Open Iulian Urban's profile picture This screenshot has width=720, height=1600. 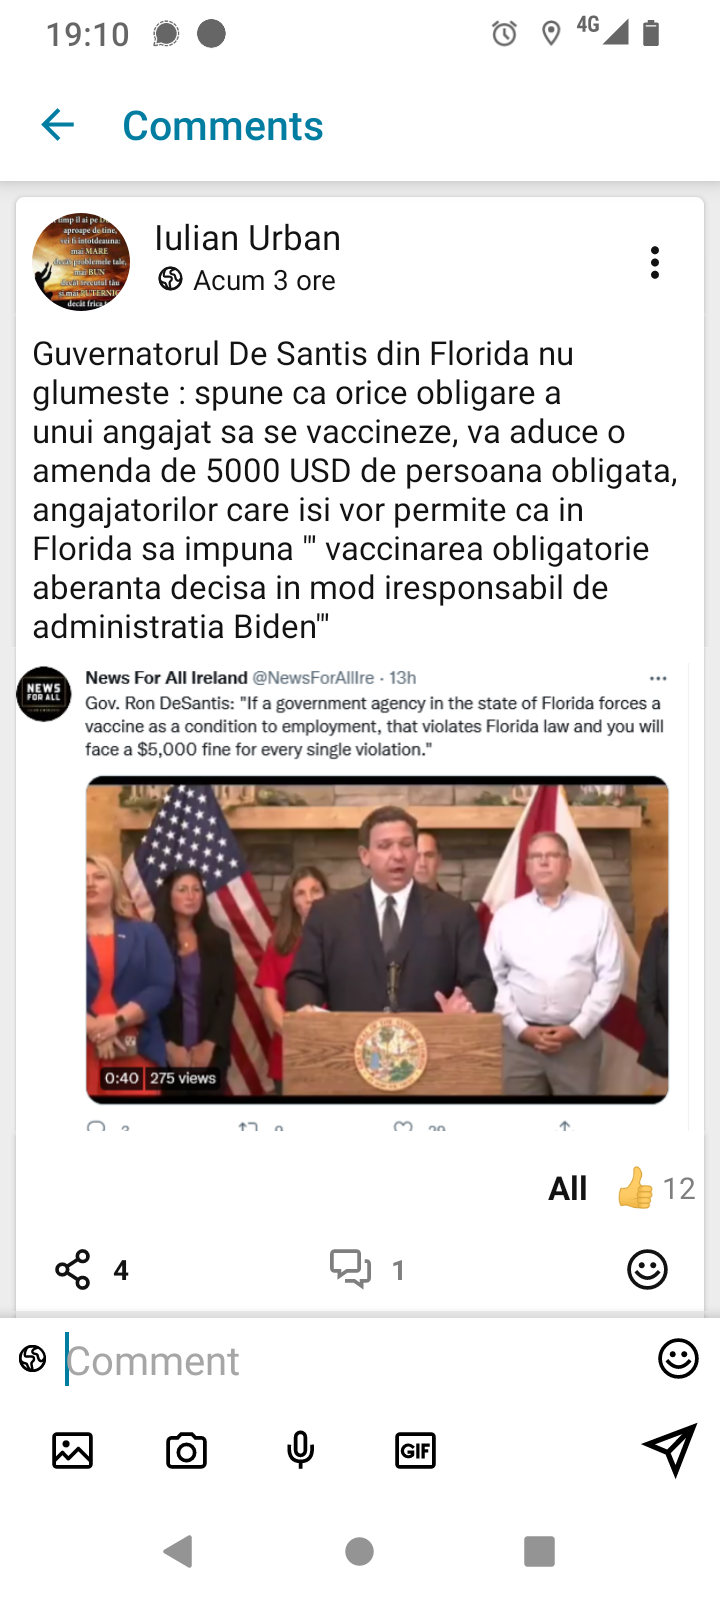point(81,261)
